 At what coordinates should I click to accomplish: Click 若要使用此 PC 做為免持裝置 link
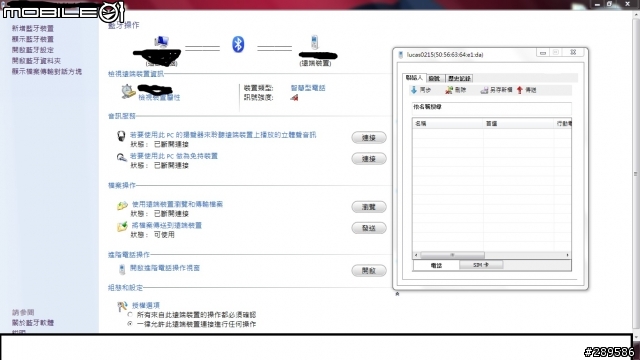174,156
